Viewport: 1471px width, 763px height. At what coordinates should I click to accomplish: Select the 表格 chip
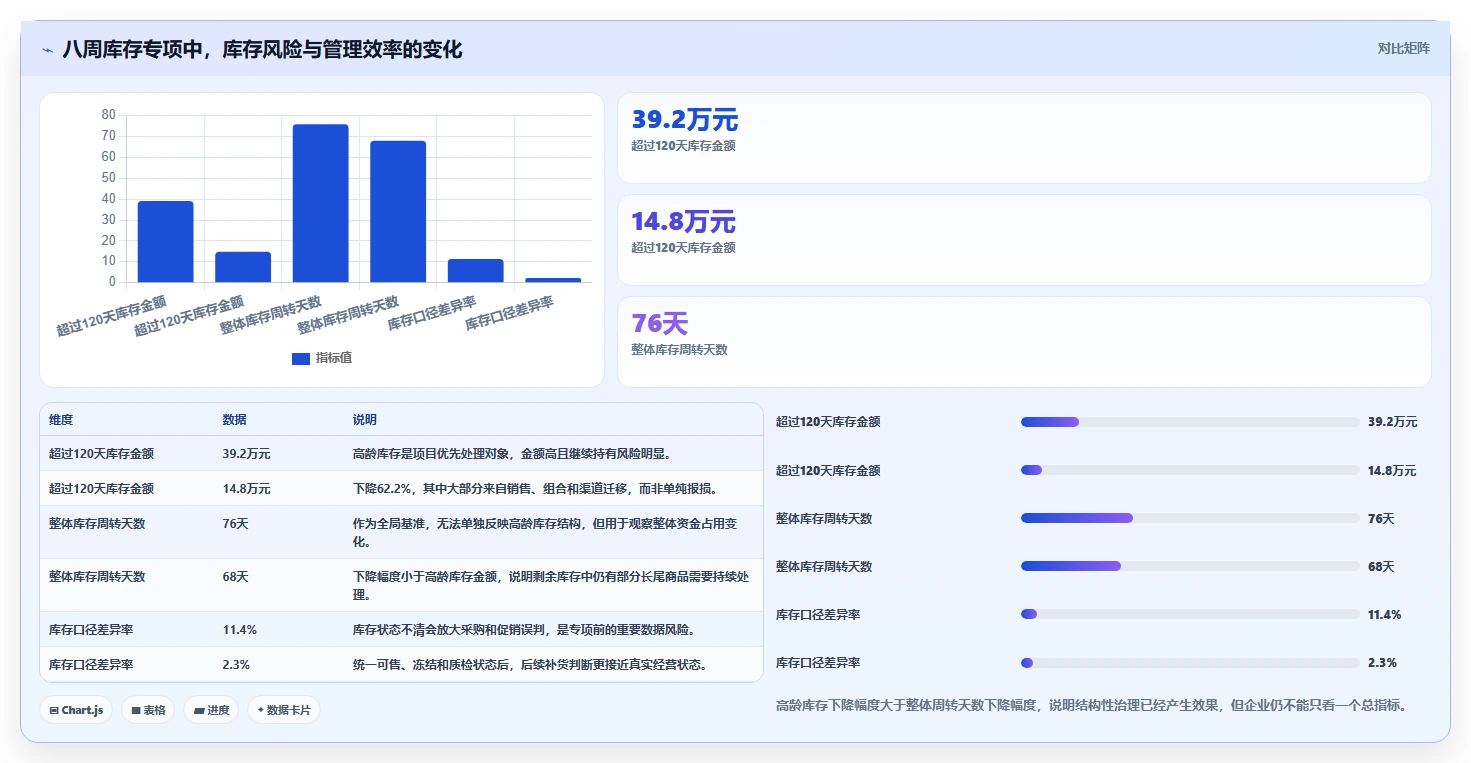[149, 710]
